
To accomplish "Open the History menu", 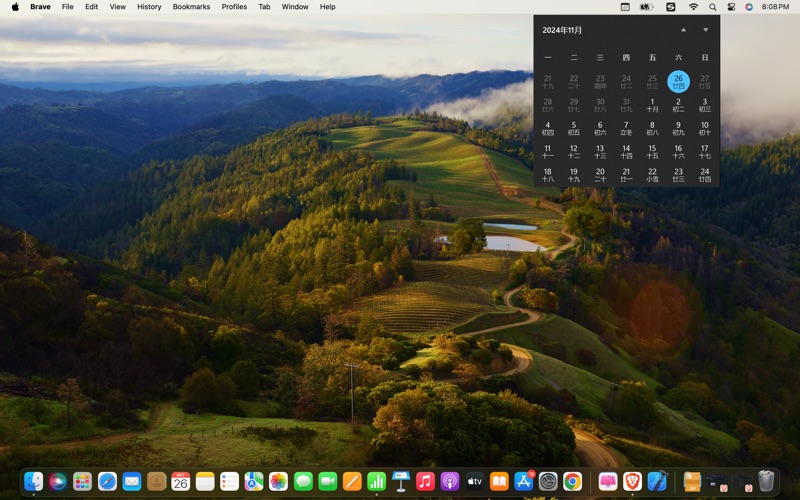I will click(149, 7).
